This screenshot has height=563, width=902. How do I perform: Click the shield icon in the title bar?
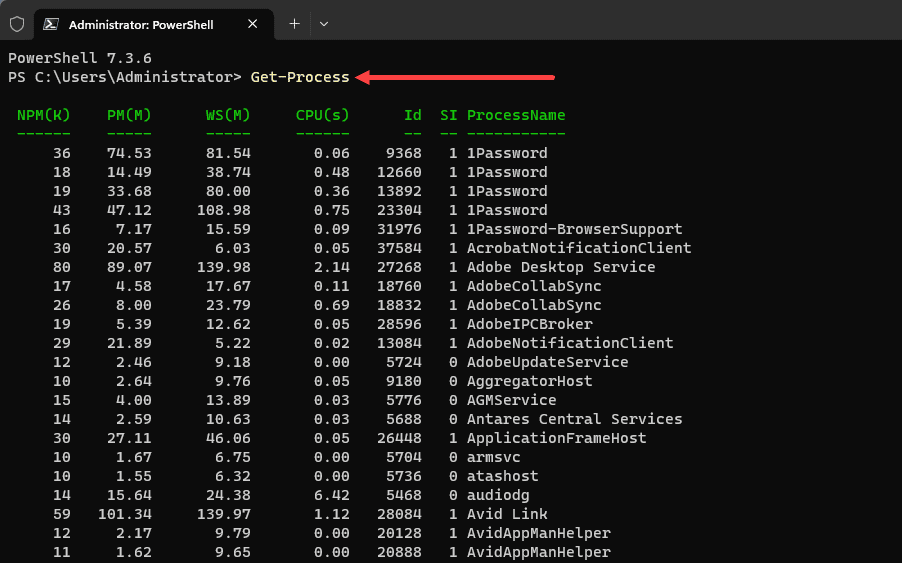[17, 24]
